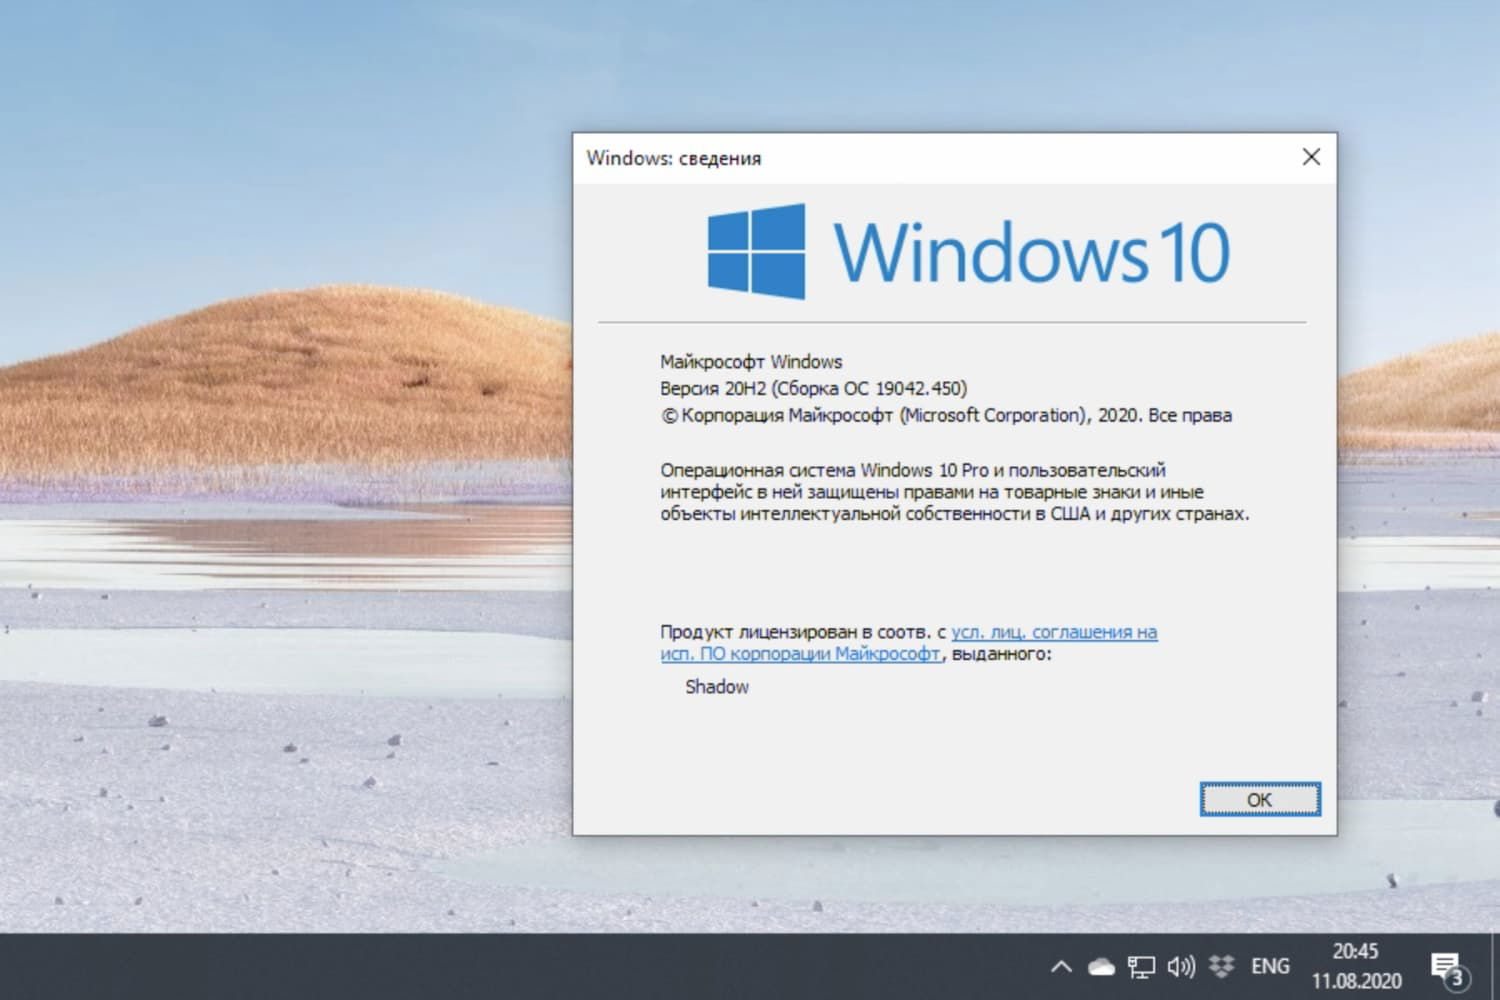This screenshot has height=1000, width=1500.
Task: Open the Dropbox tray icon
Action: [x=1221, y=966]
